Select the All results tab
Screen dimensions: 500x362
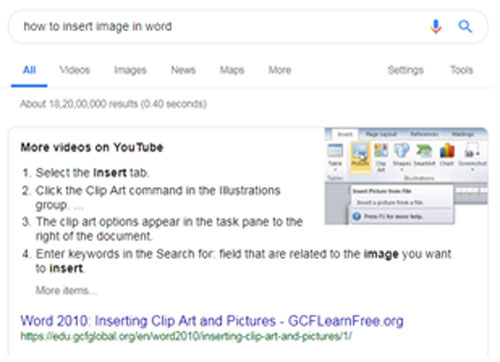29,70
